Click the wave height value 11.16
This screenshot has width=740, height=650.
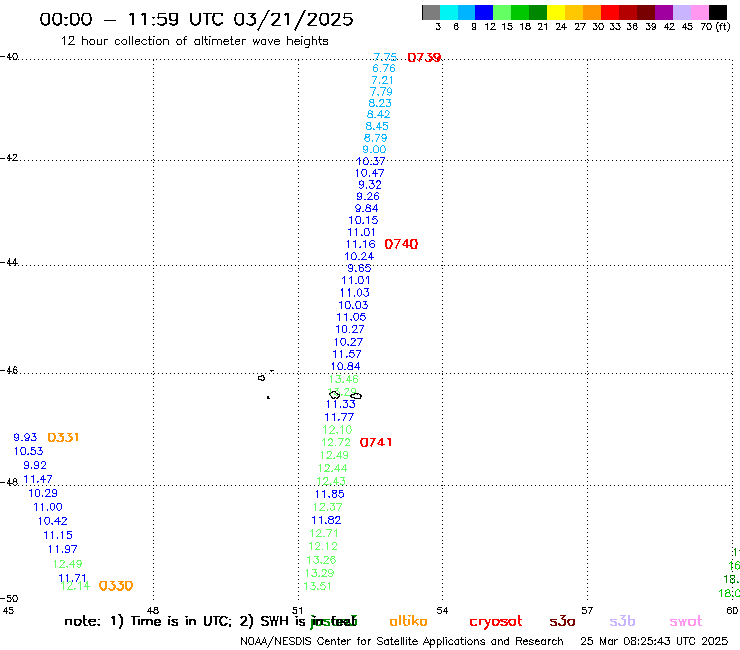(361, 244)
